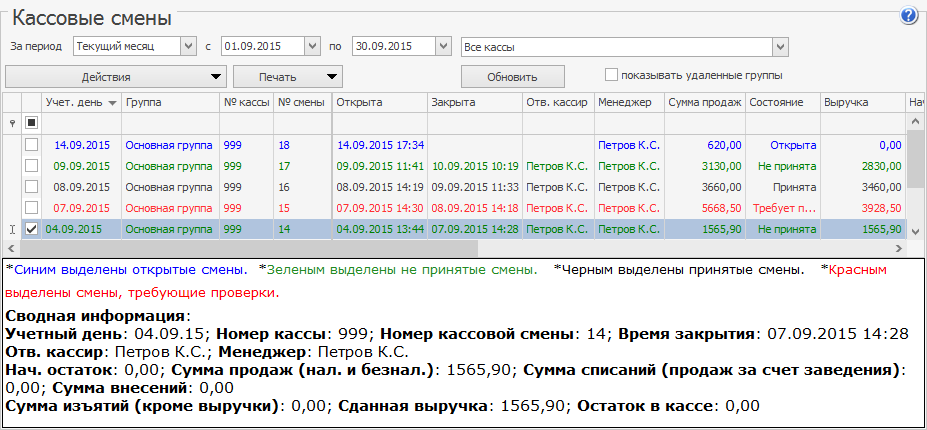Open the Печать print menu
This screenshot has width=927, height=430.
288,76
